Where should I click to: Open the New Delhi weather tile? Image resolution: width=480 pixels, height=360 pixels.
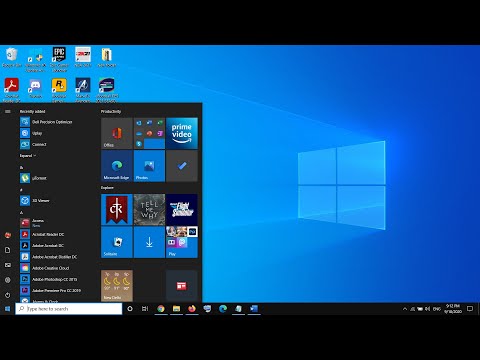pos(117,286)
